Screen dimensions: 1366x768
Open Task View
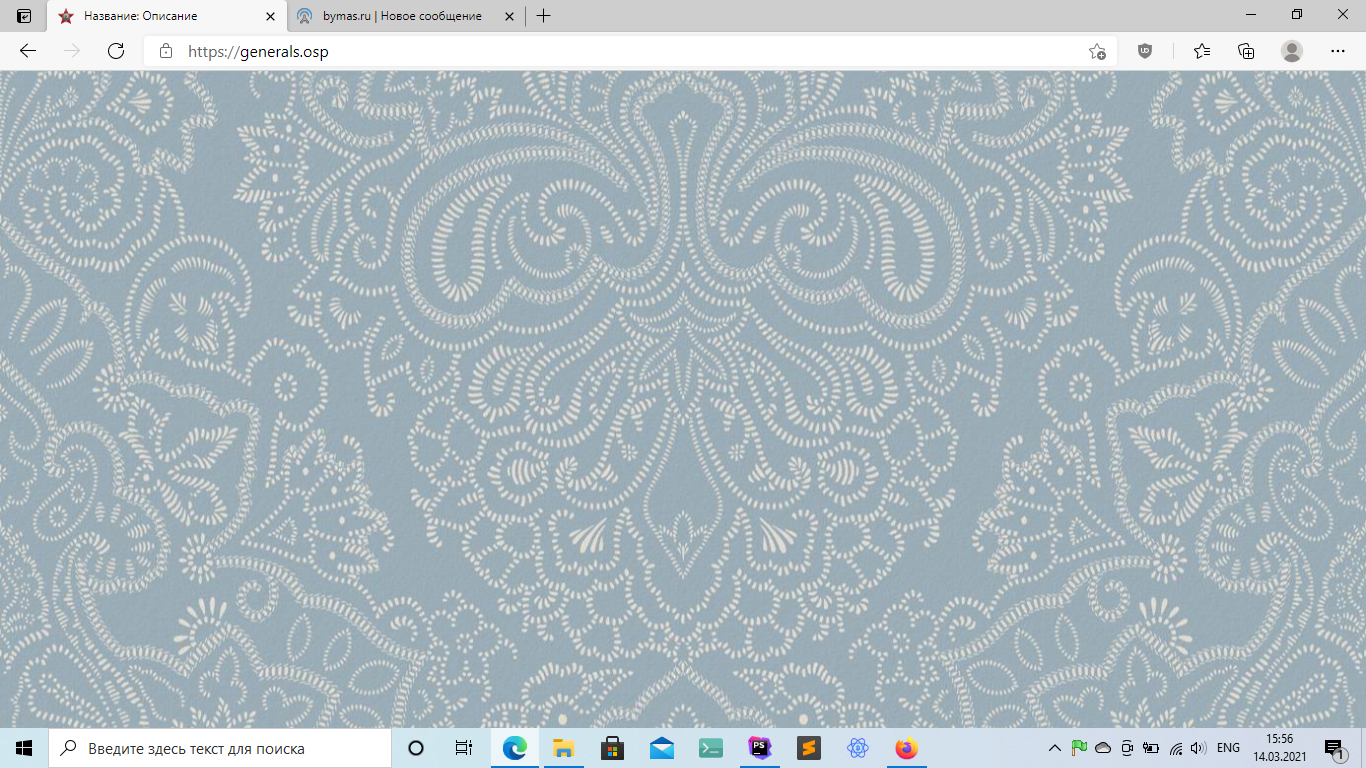(464, 748)
